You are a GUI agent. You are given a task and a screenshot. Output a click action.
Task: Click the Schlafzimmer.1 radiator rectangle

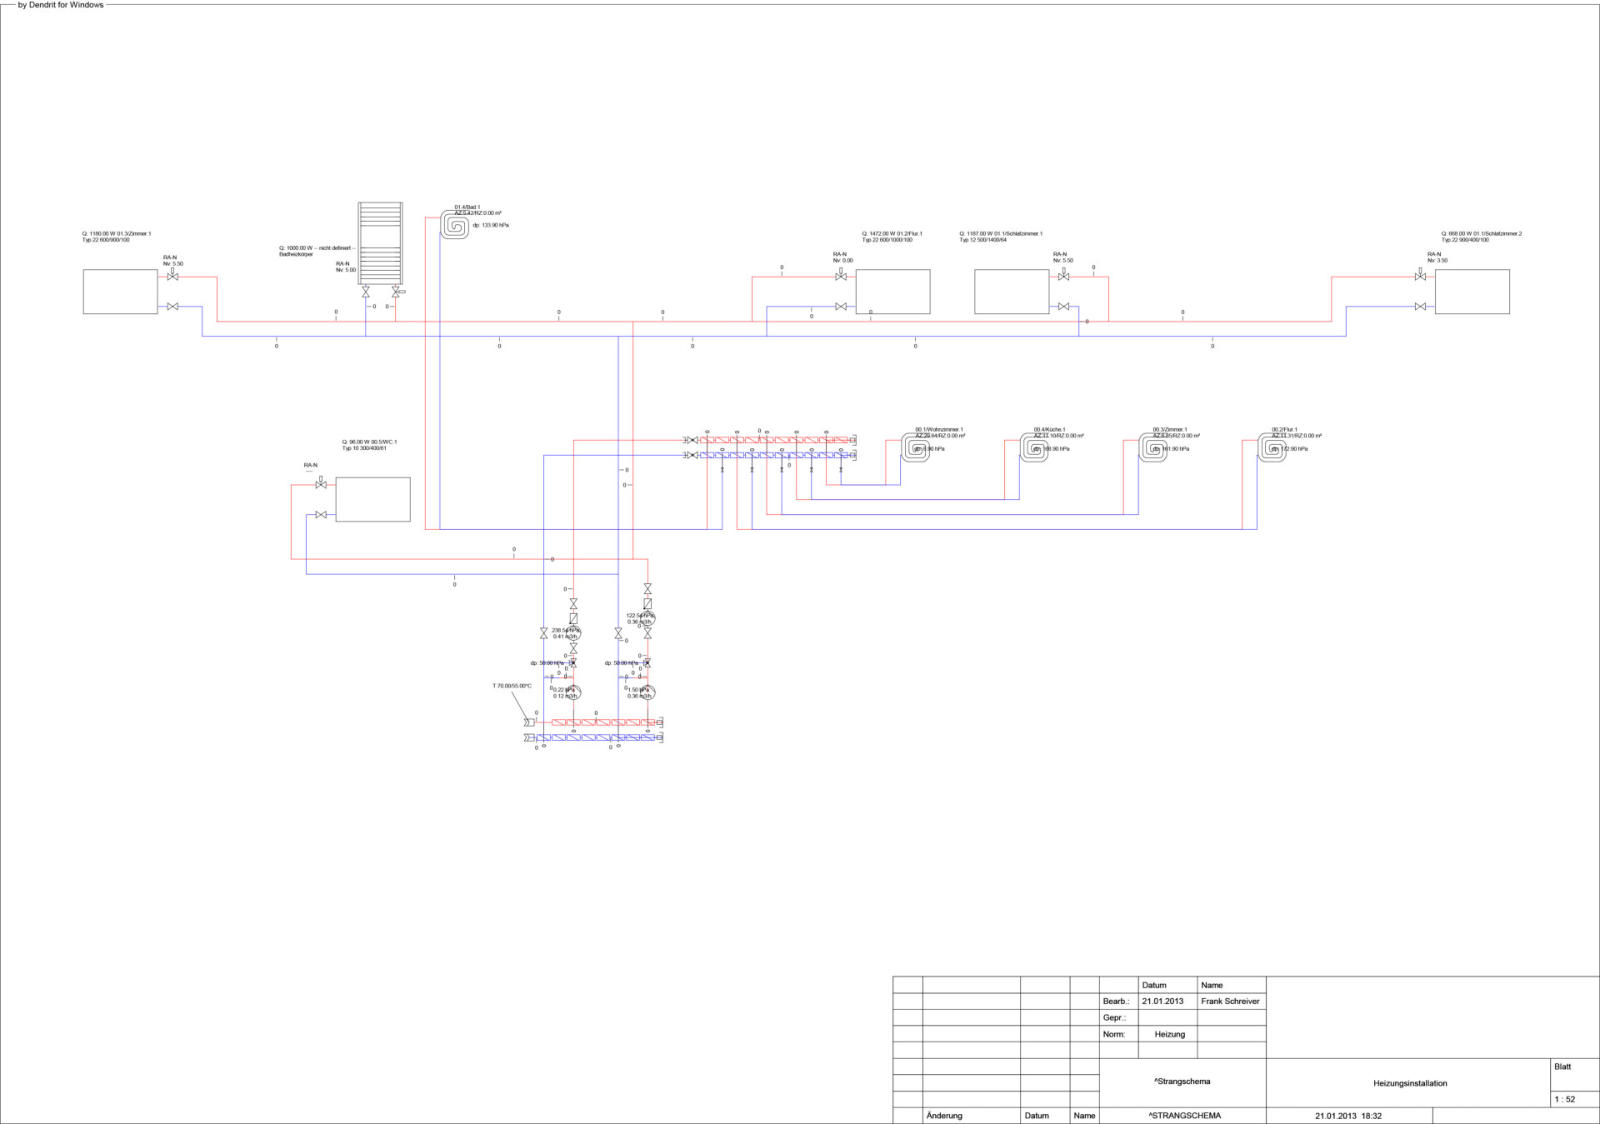click(1011, 291)
